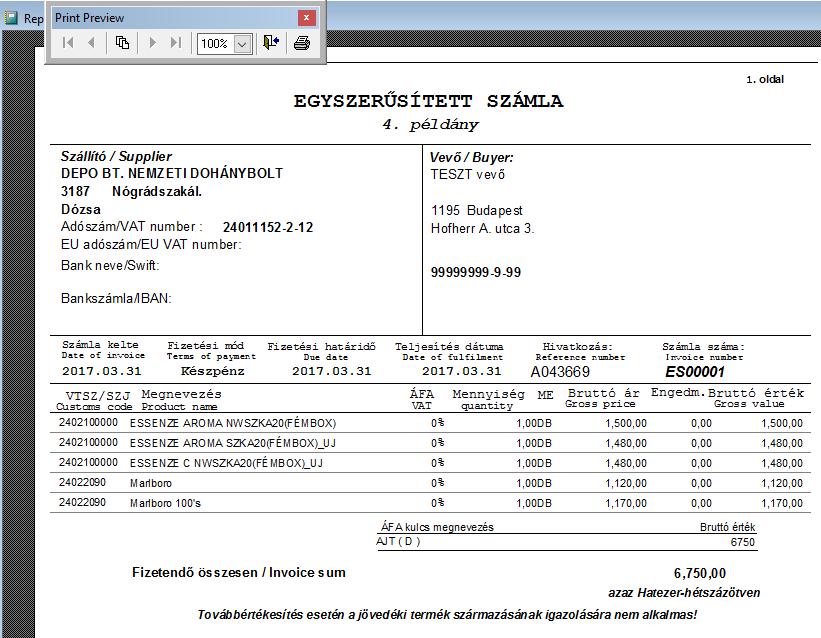The width and height of the screenshot is (821, 638).
Task: Go to next page in Print Preview
Action: [152, 42]
